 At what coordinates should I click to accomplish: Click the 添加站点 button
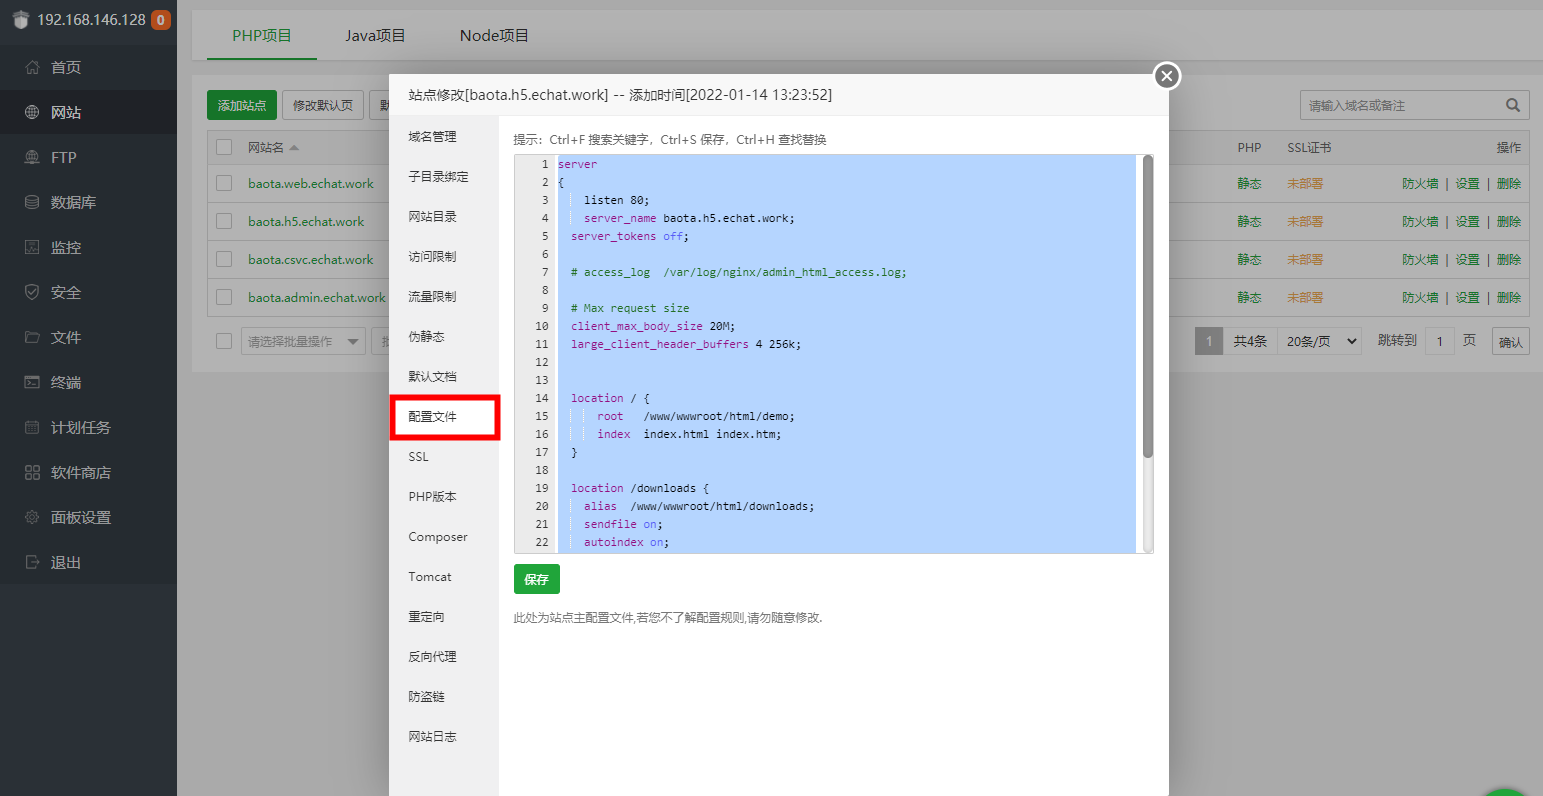(242, 105)
